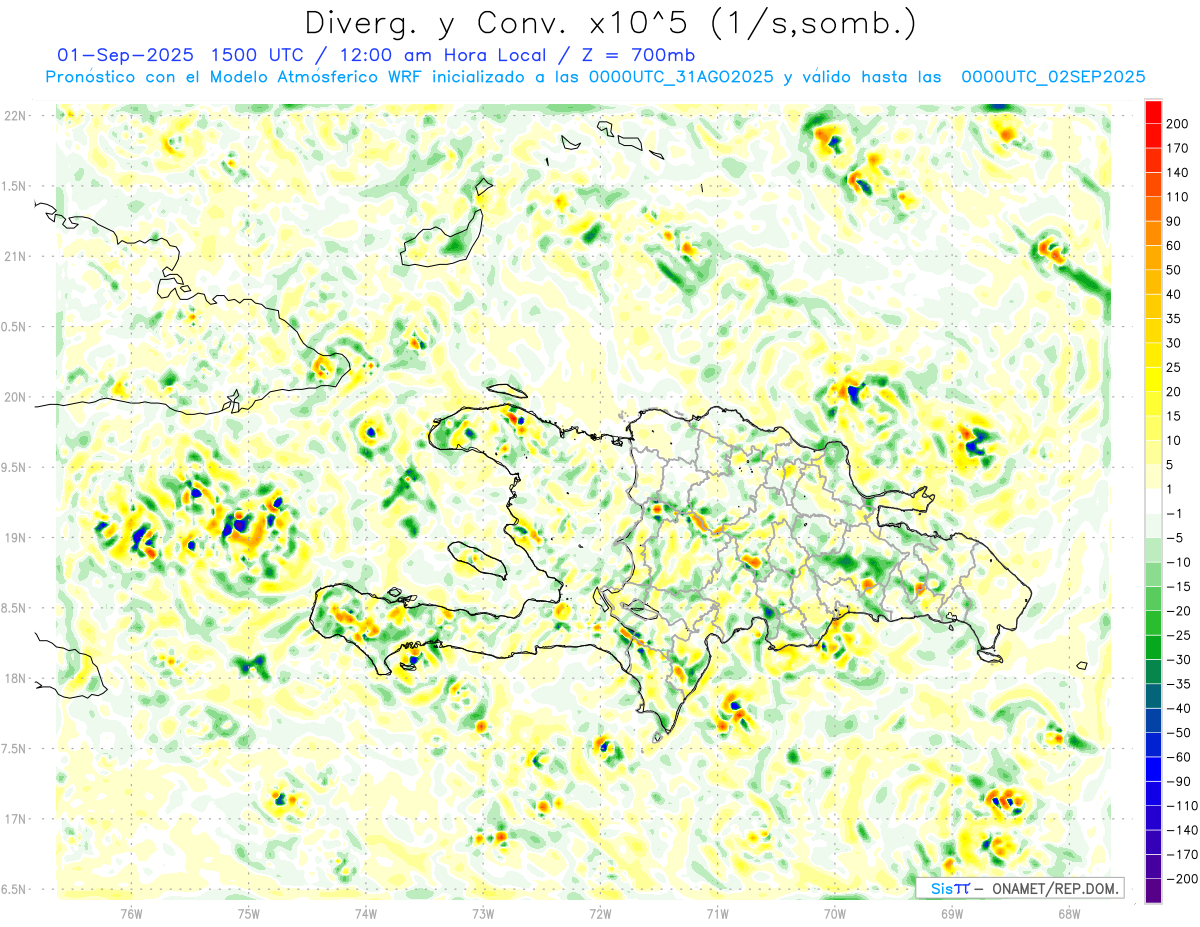Image resolution: width=1200 pixels, height=927 pixels.
Task: Pick the white colorbar swatch between 1 and -1
Action: tap(1153, 502)
